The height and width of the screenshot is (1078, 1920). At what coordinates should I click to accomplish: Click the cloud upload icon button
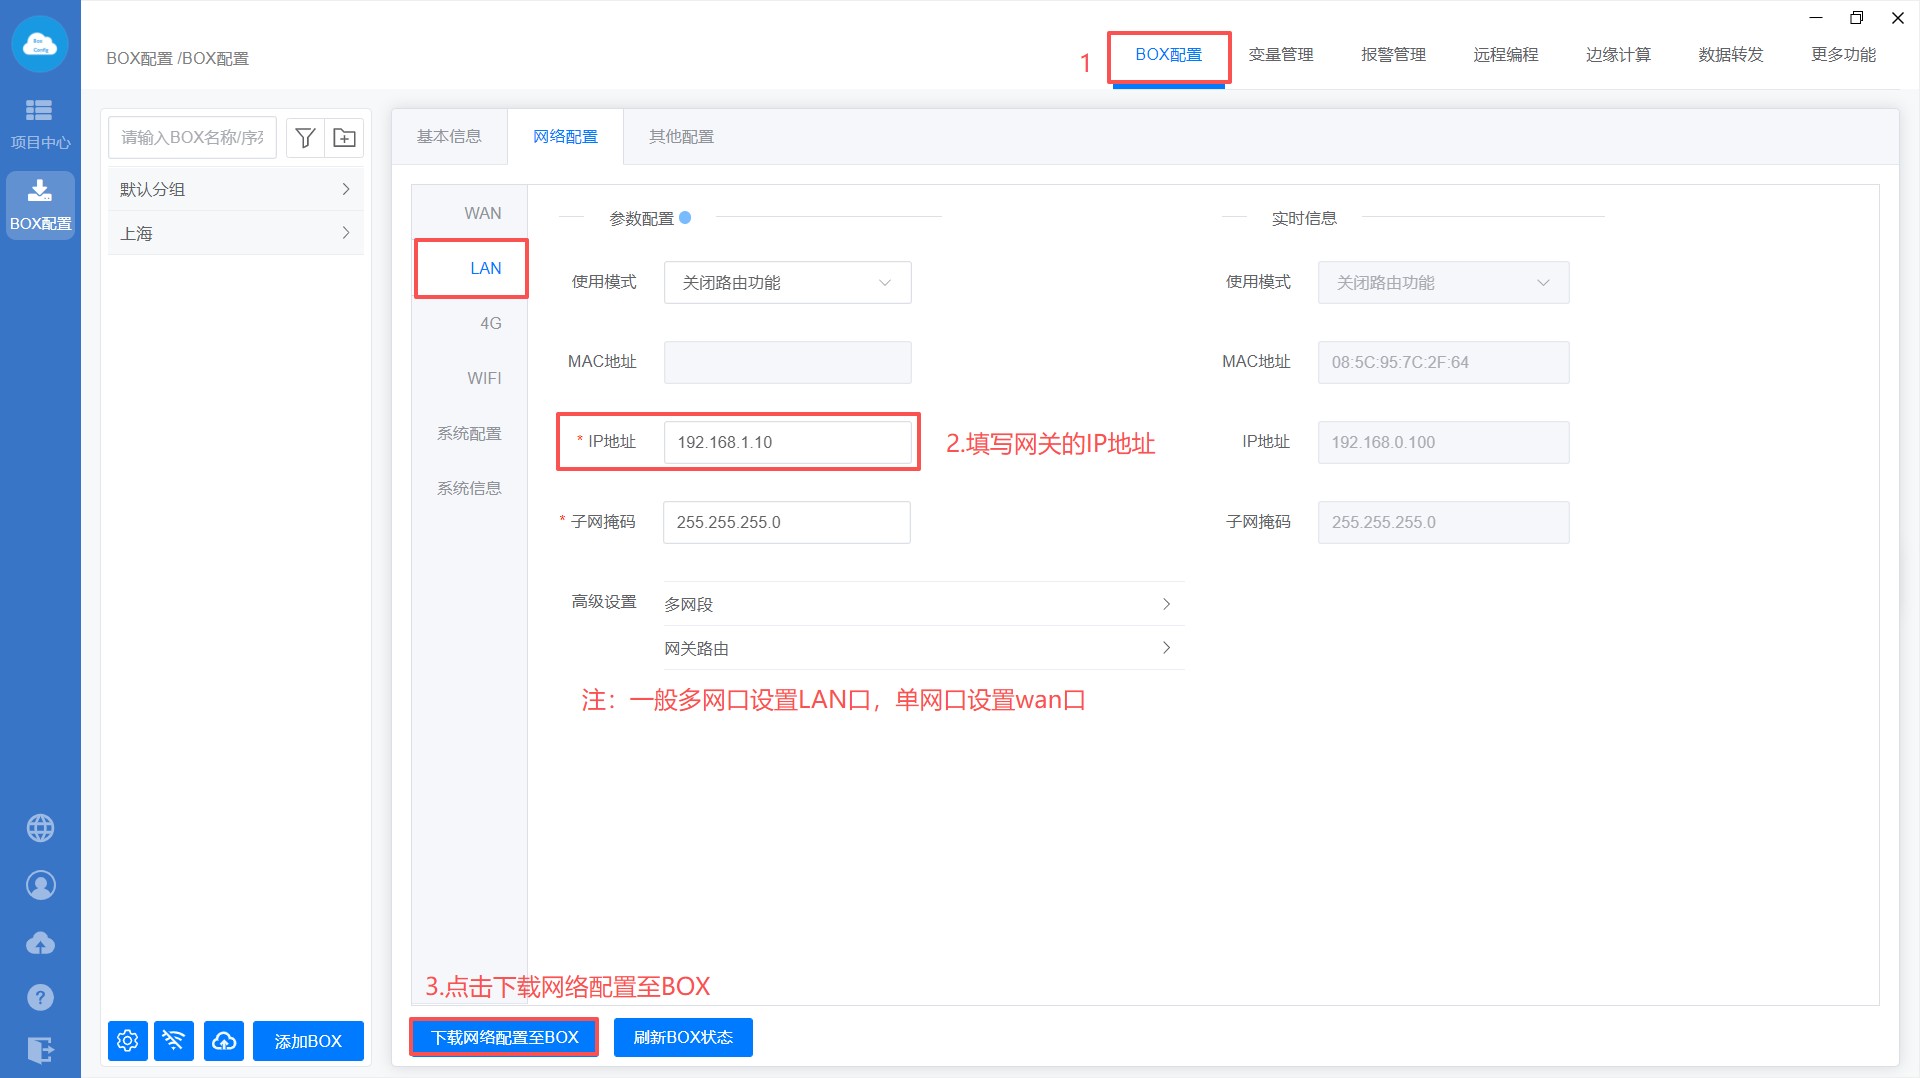[x=224, y=1041]
